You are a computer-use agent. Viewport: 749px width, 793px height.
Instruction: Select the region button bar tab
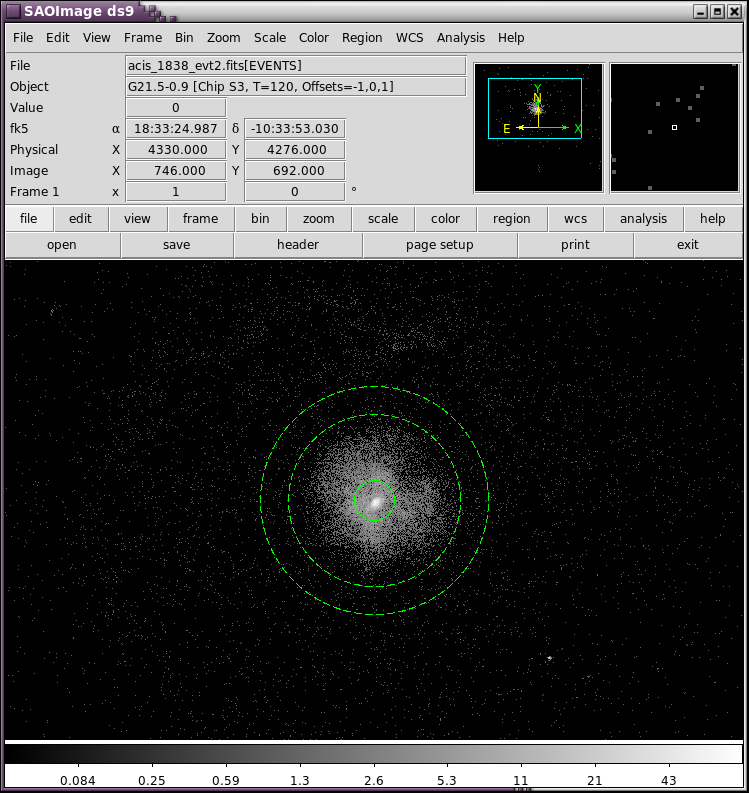pos(511,219)
